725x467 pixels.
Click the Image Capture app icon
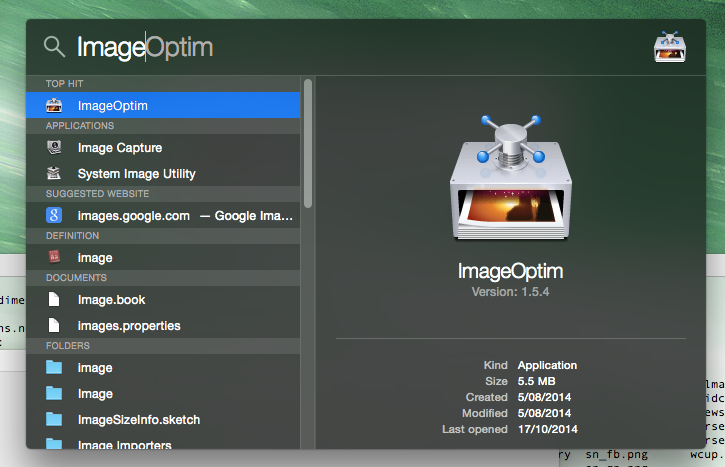pos(54,147)
